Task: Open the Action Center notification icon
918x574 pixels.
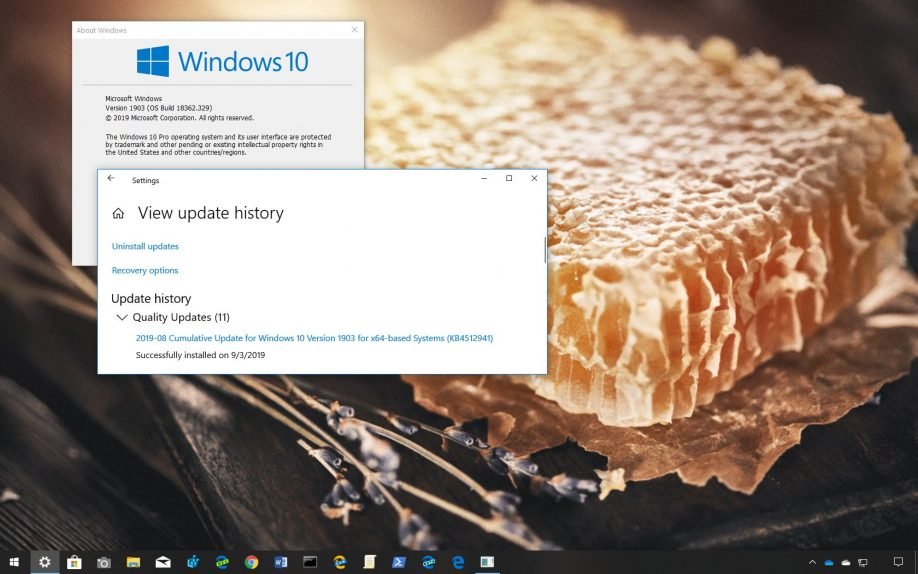Action: [x=900, y=562]
